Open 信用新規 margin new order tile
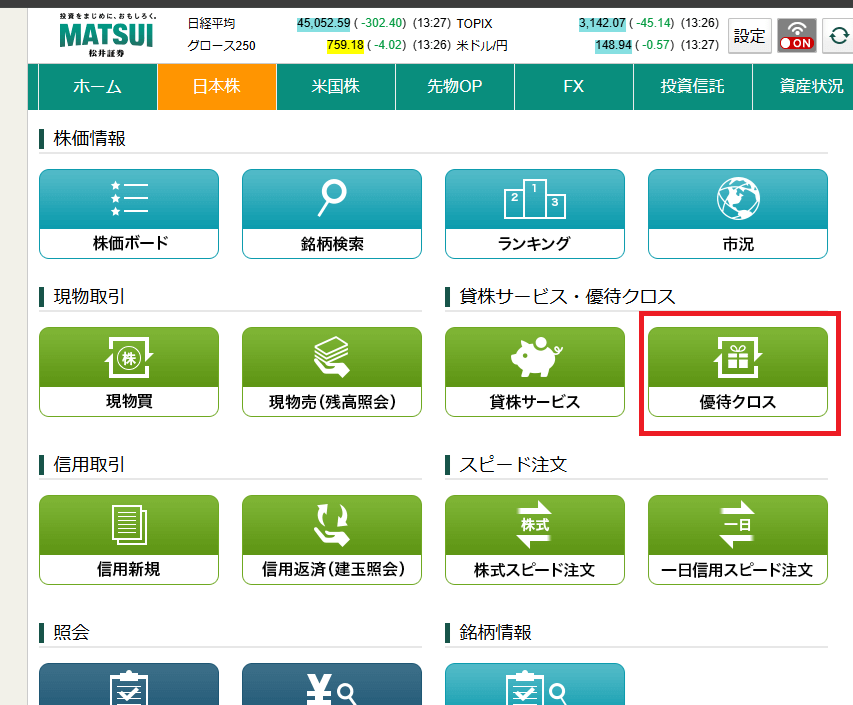853x705 pixels. 128,540
